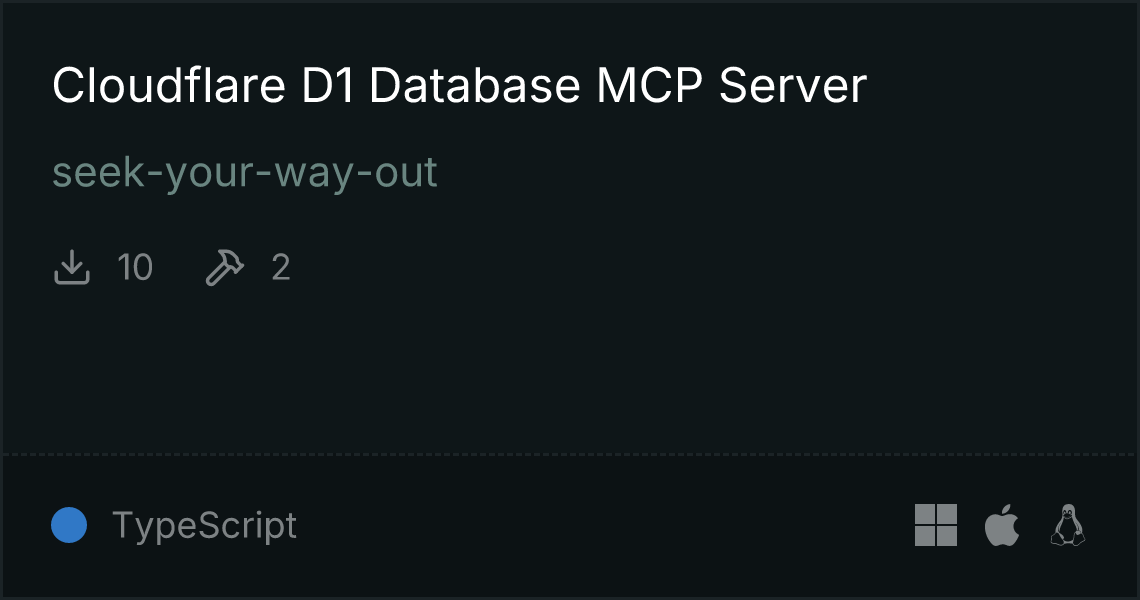
Task: Click the word Database in the title
Action: pyautogui.click(x=475, y=86)
